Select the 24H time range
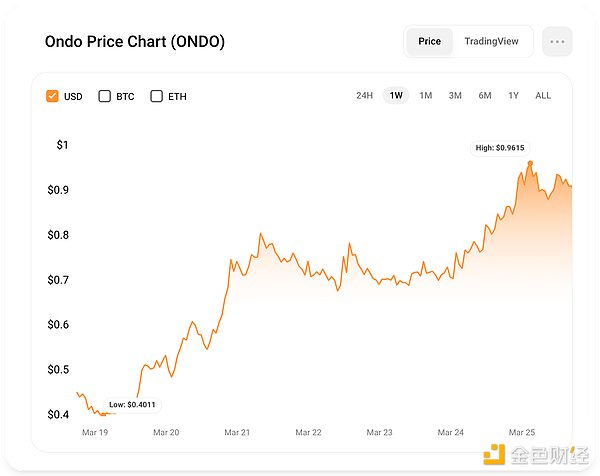Viewport: 600px width, 476px height. tap(364, 96)
